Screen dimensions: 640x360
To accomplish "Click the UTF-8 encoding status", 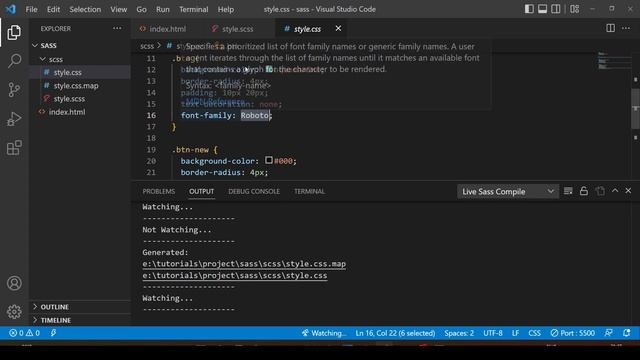I will point(493,333).
